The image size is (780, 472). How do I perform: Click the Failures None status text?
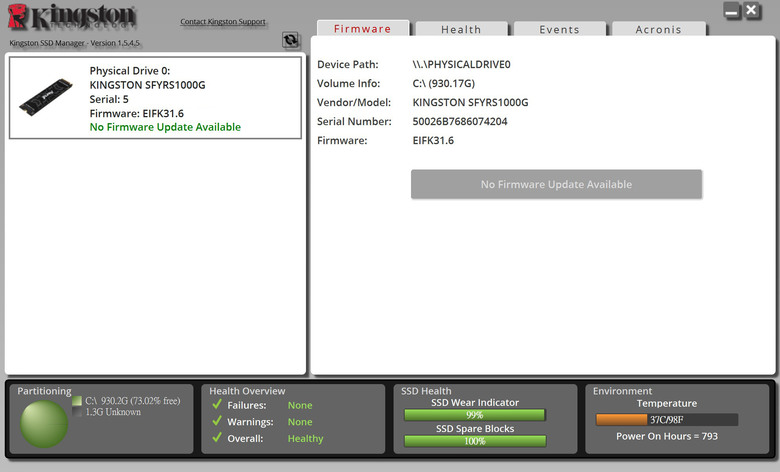point(300,405)
